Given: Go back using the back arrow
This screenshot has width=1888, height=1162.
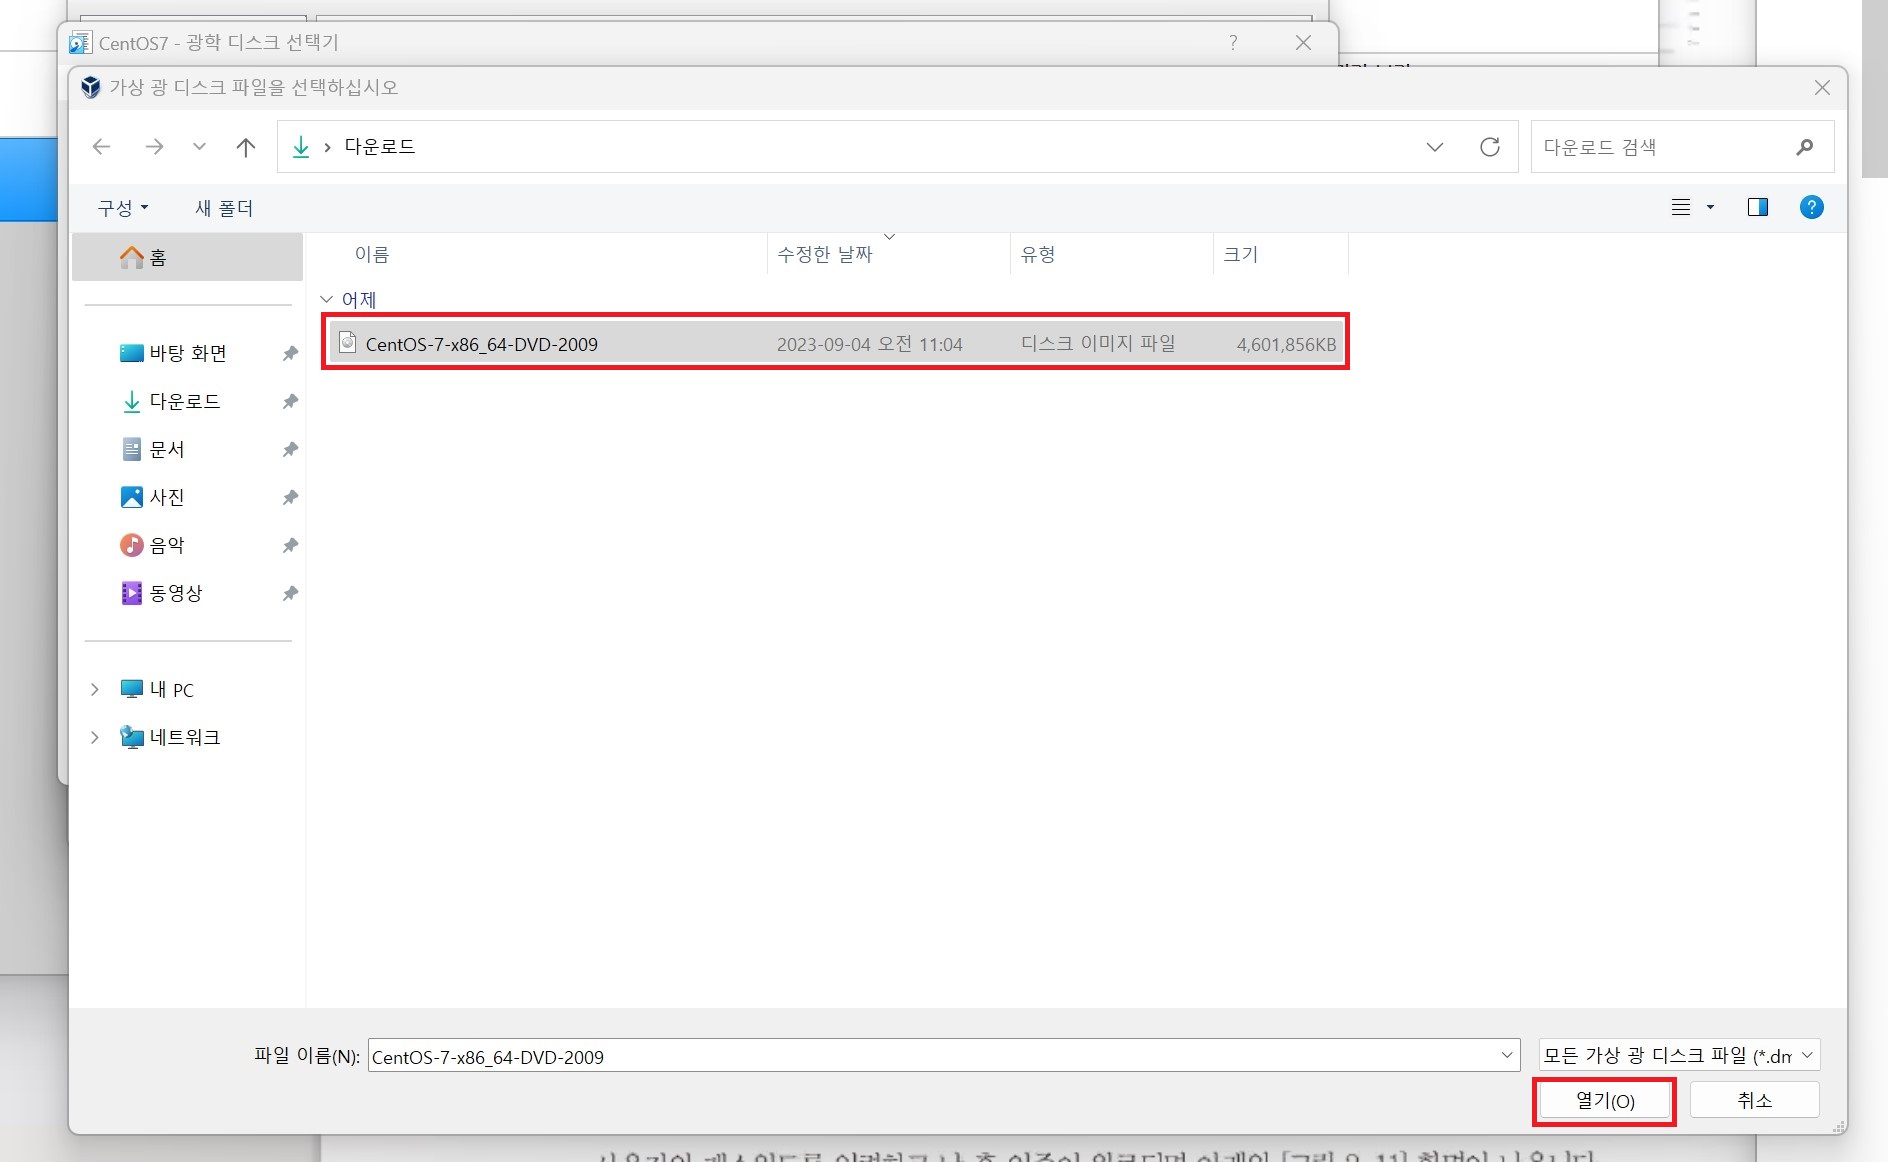Looking at the screenshot, I should pyautogui.click(x=101, y=147).
